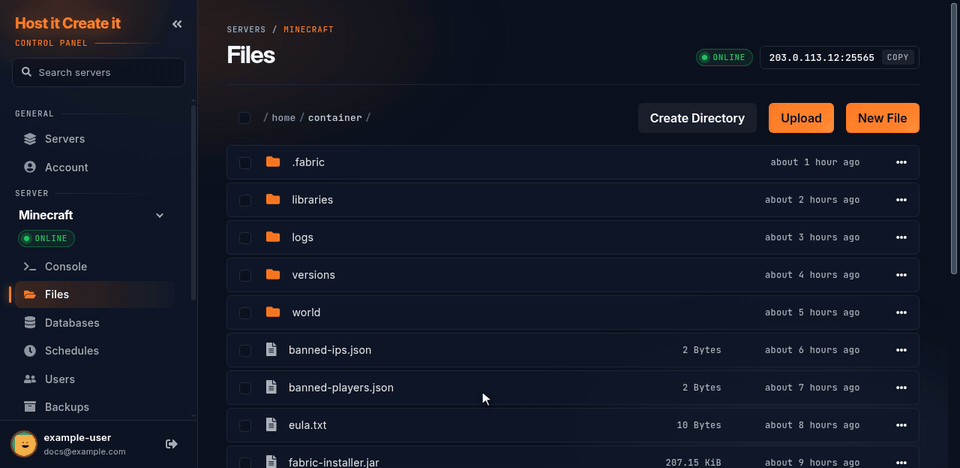The image size is (960, 468).
Task: Open the Schedules page
Action: click(94, 351)
